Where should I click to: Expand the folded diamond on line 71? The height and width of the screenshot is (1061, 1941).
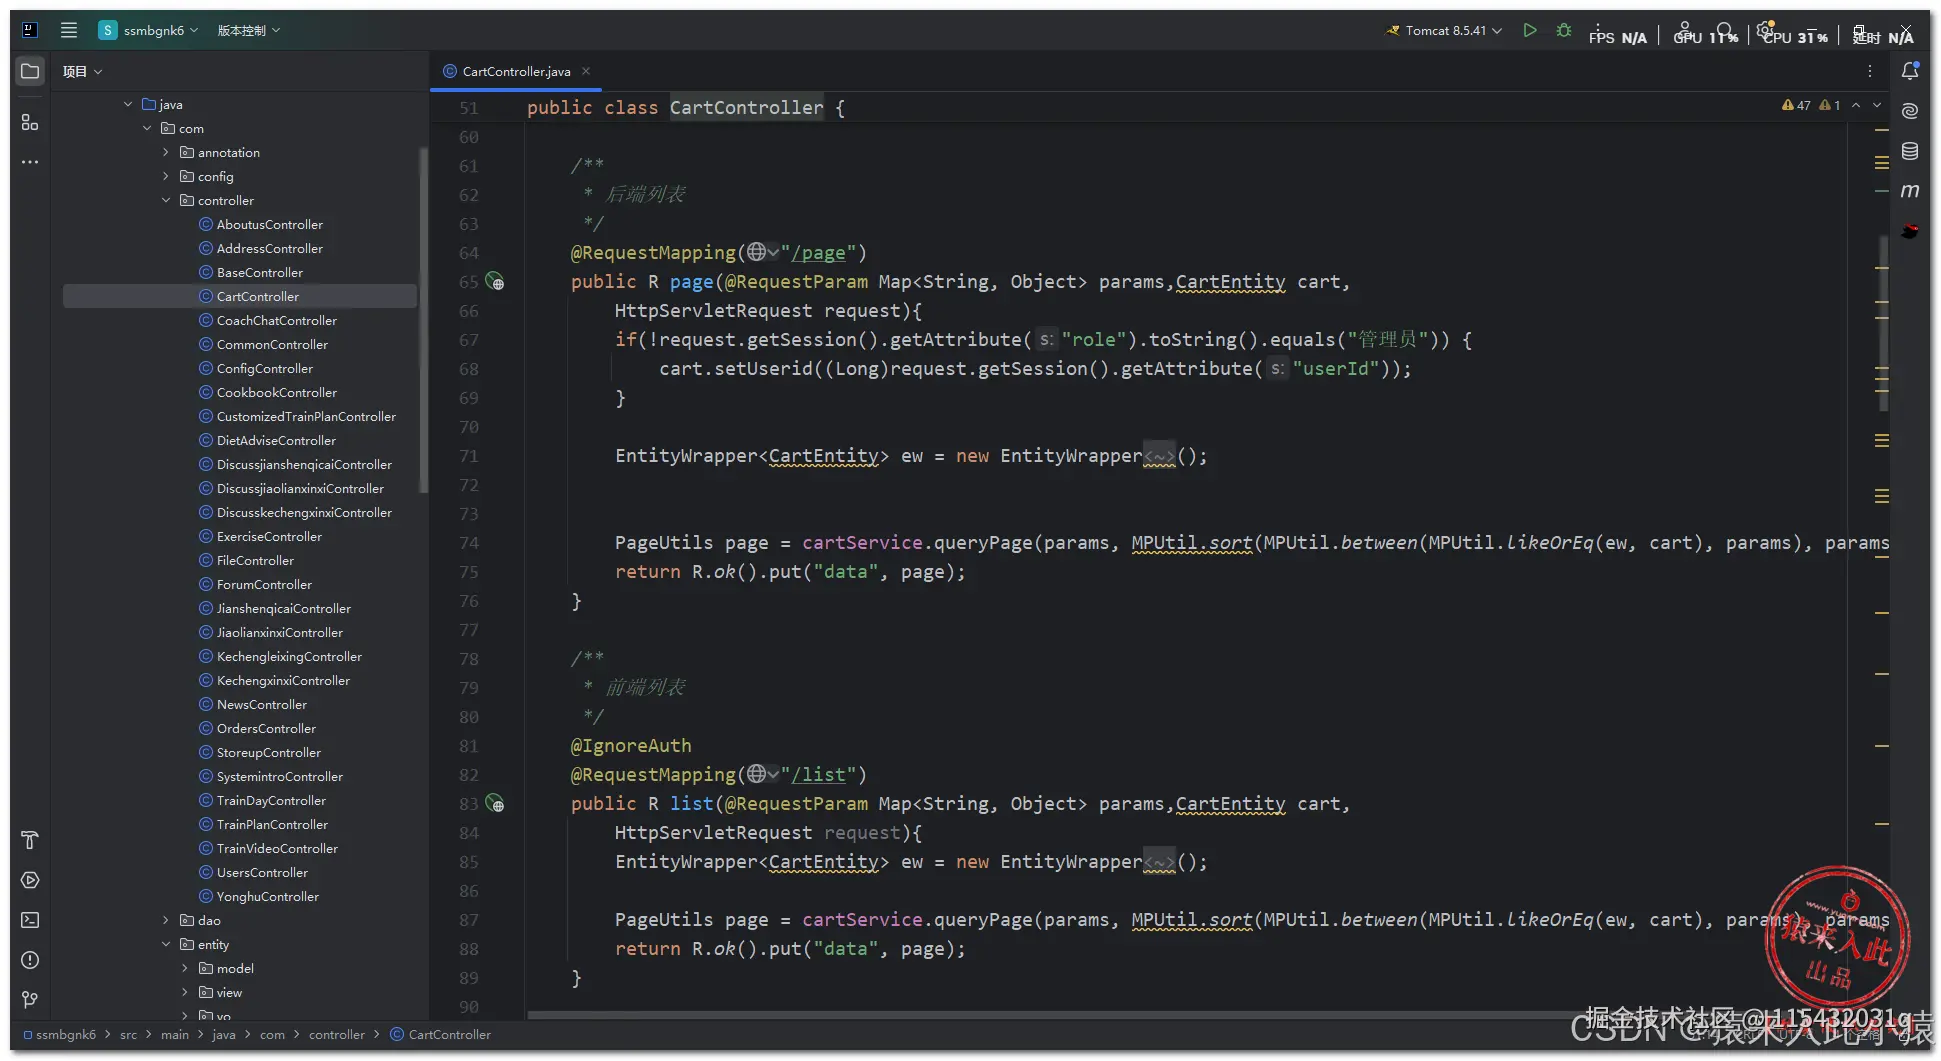1159,456
